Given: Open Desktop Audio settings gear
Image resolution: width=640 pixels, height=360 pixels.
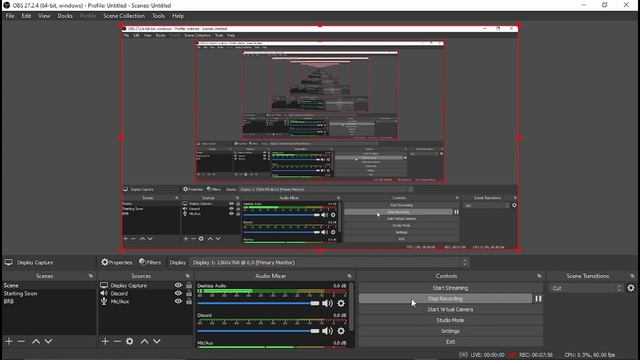Looking at the screenshot, I should (x=341, y=303).
